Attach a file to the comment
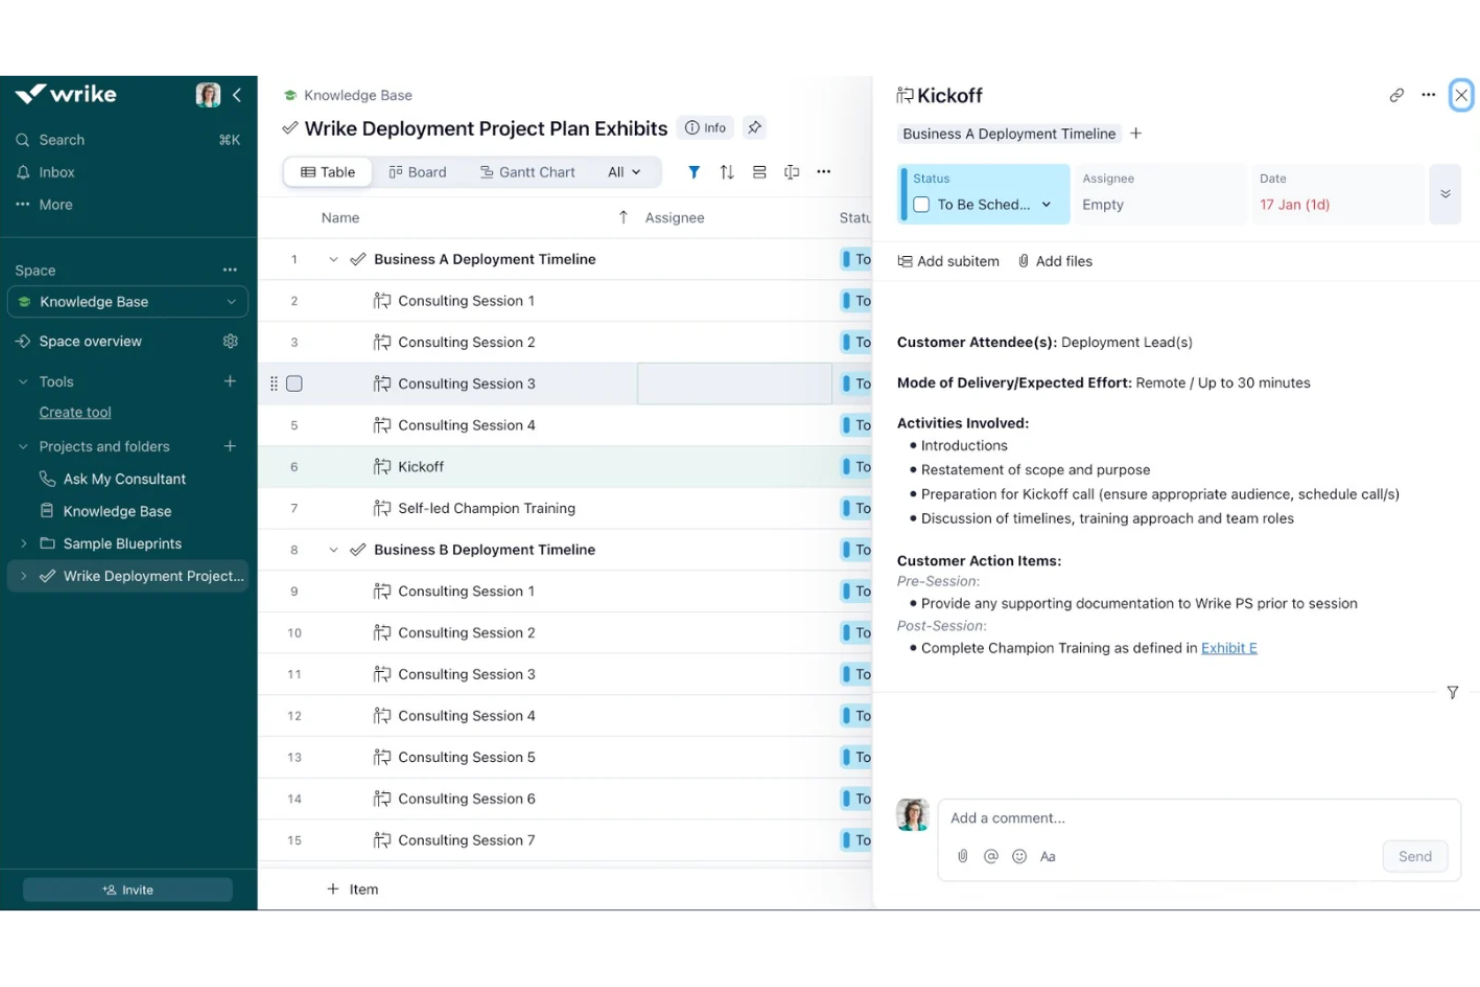 pos(962,856)
